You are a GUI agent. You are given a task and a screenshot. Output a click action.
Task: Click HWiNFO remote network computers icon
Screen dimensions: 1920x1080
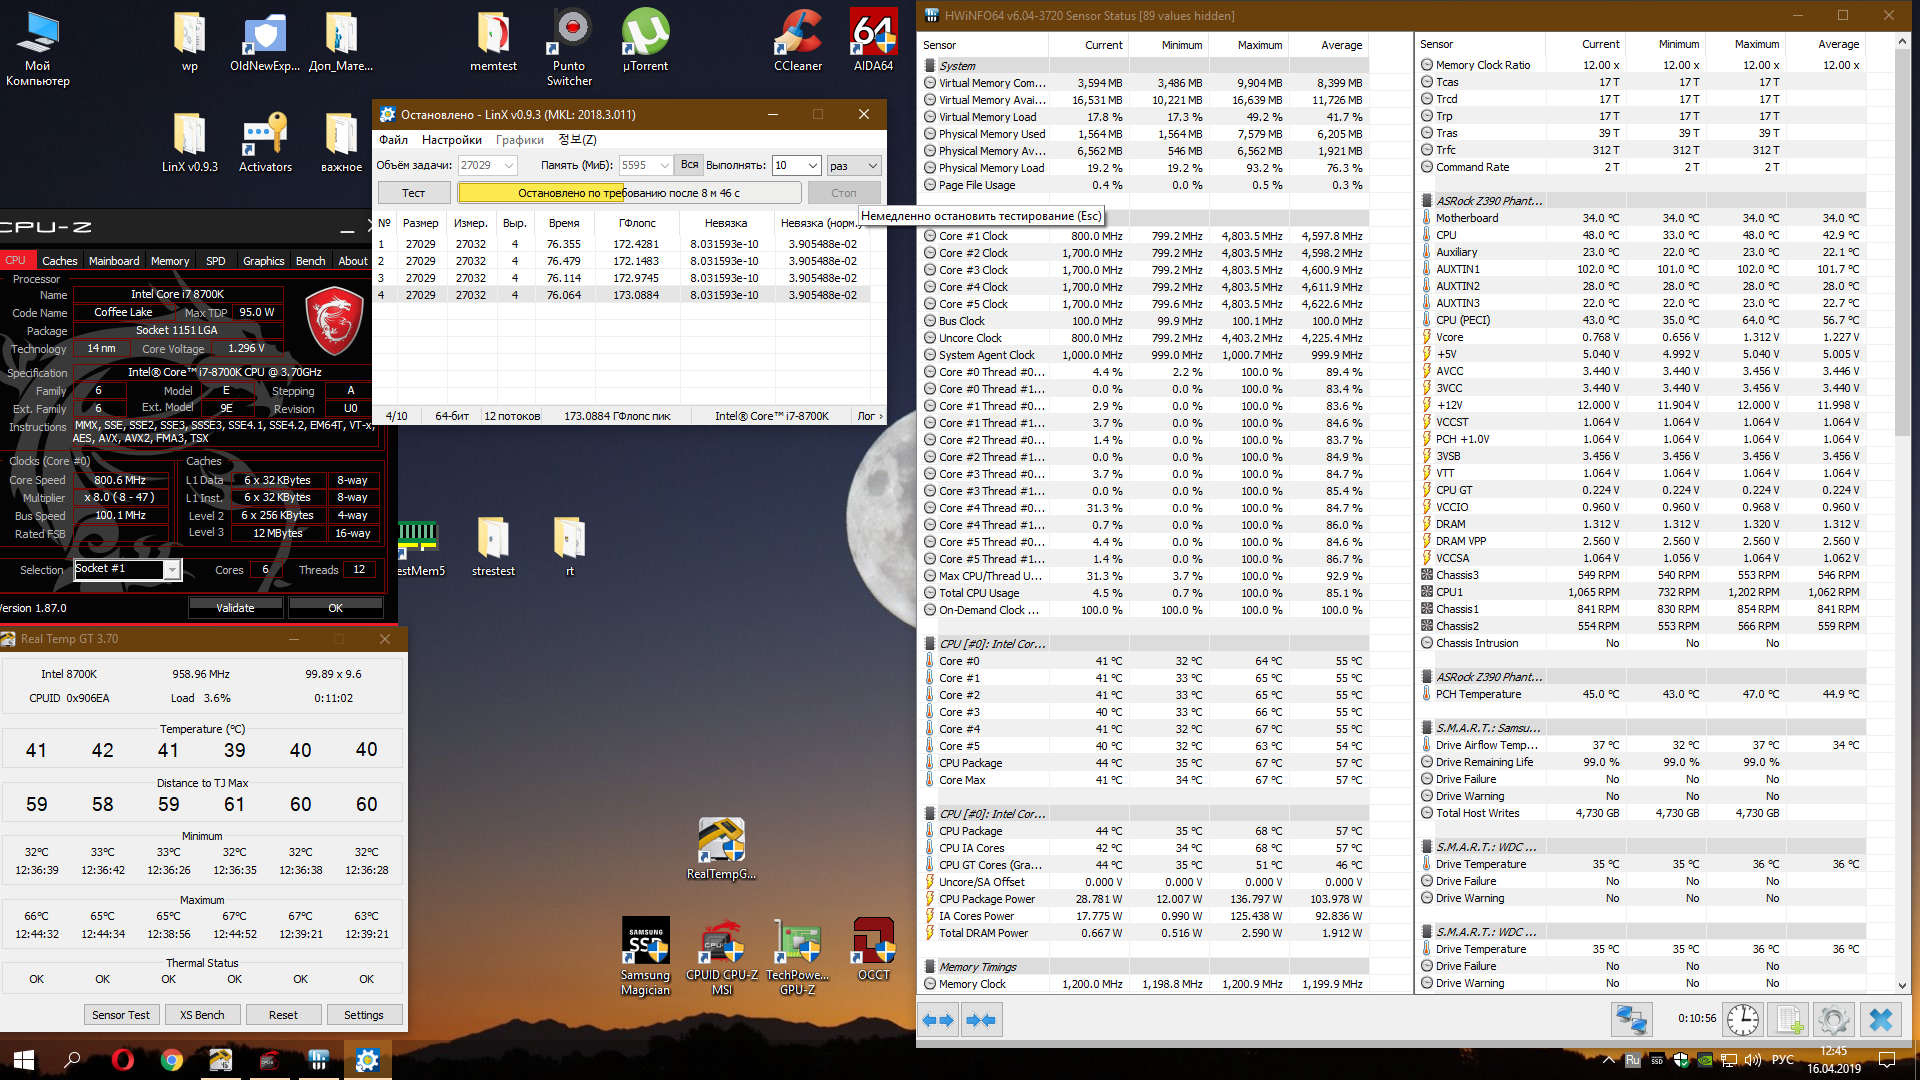click(x=1631, y=1020)
